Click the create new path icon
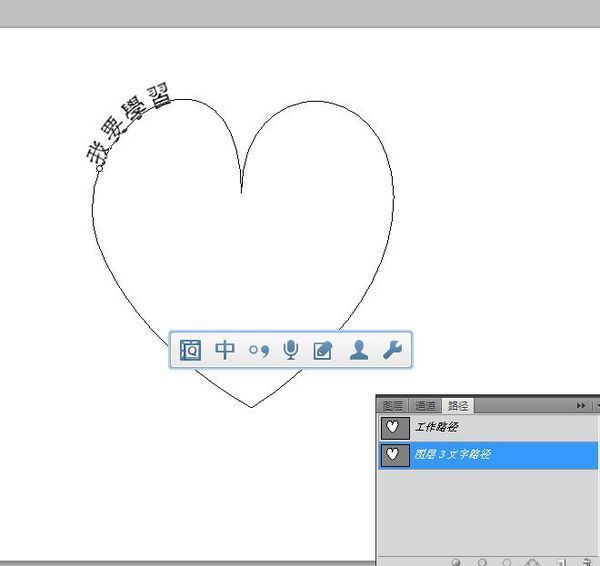 pos(561,562)
